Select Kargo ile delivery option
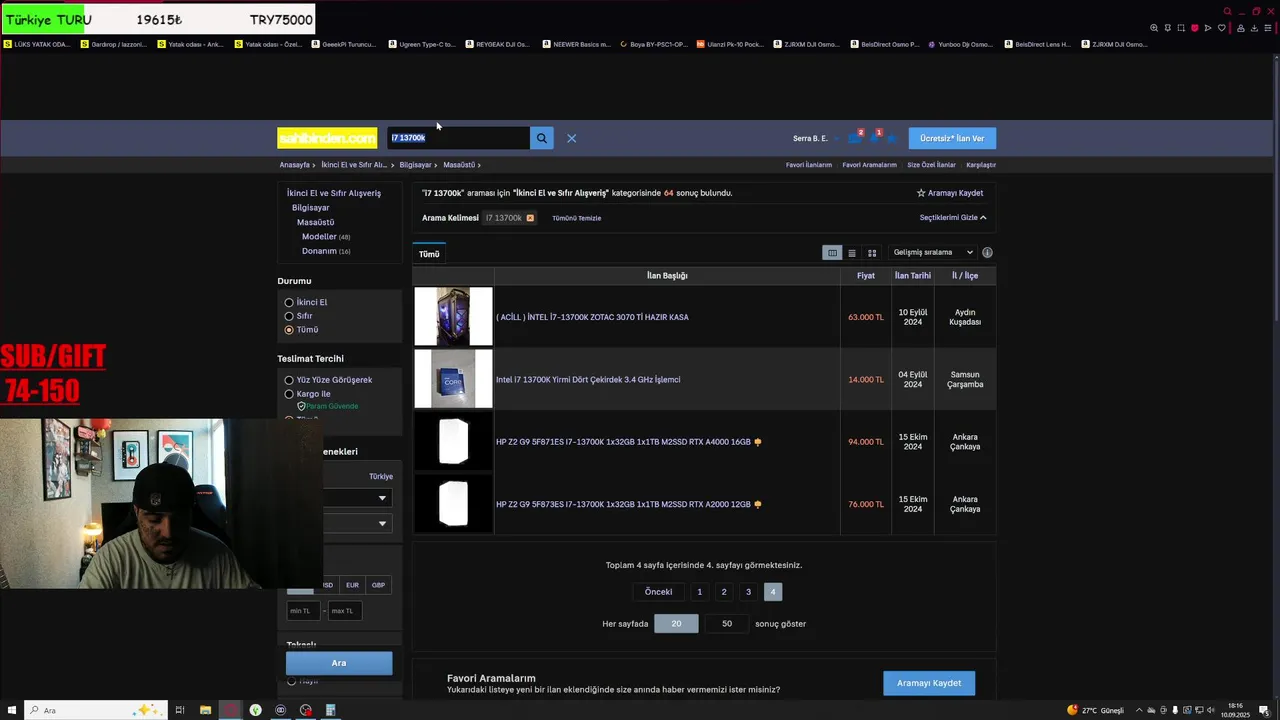Image resolution: width=1280 pixels, height=720 pixels. pyautogui.click(x=289, y=394)
